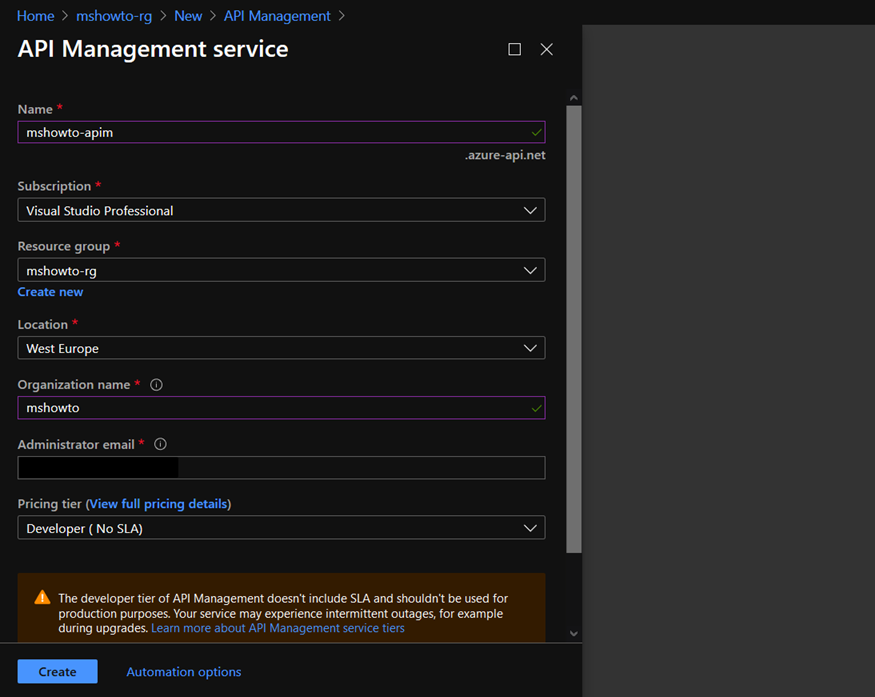Open the Pricing tier dropdown
This screenshot has width=875, height=697.
pyautogui.click(x=281, y=528)
